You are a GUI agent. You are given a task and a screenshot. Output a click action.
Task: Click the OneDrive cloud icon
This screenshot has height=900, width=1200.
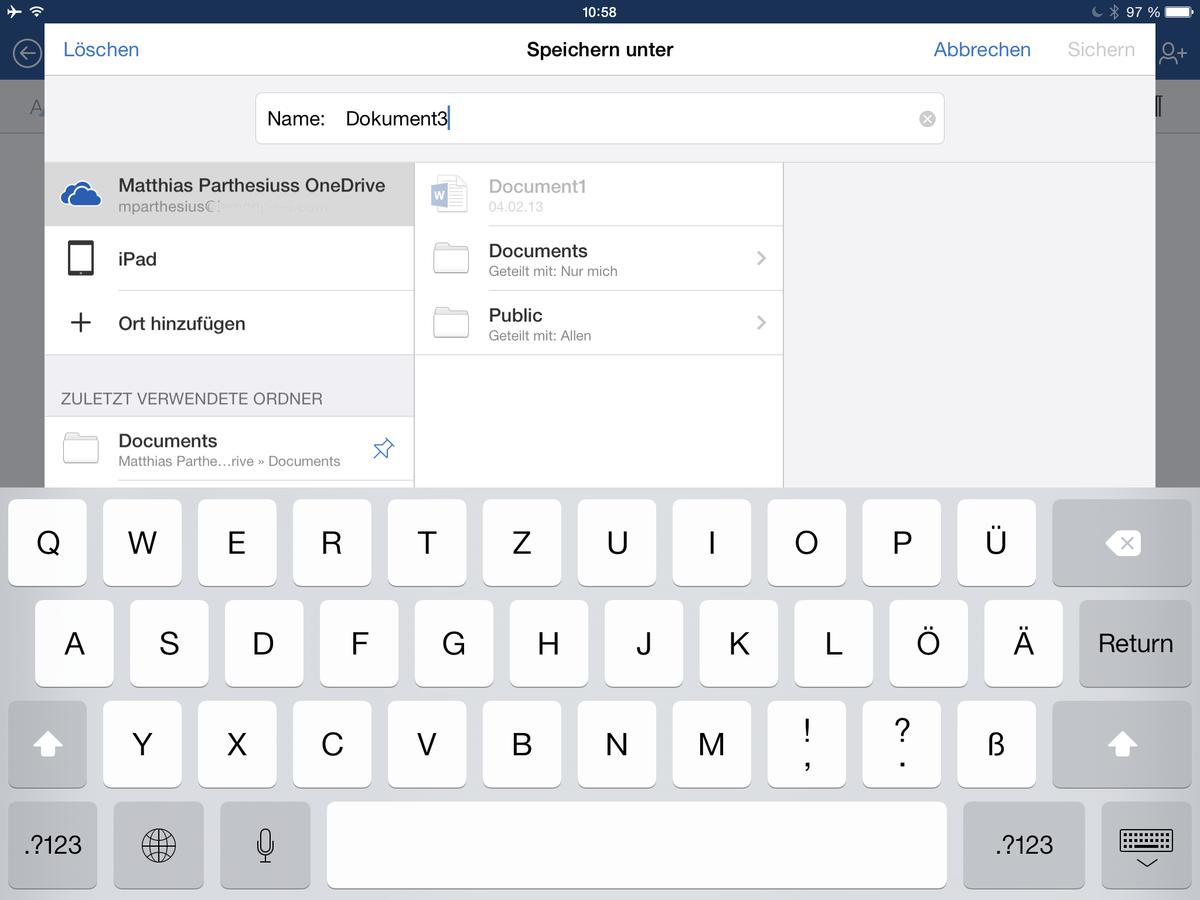pos(81,194)
